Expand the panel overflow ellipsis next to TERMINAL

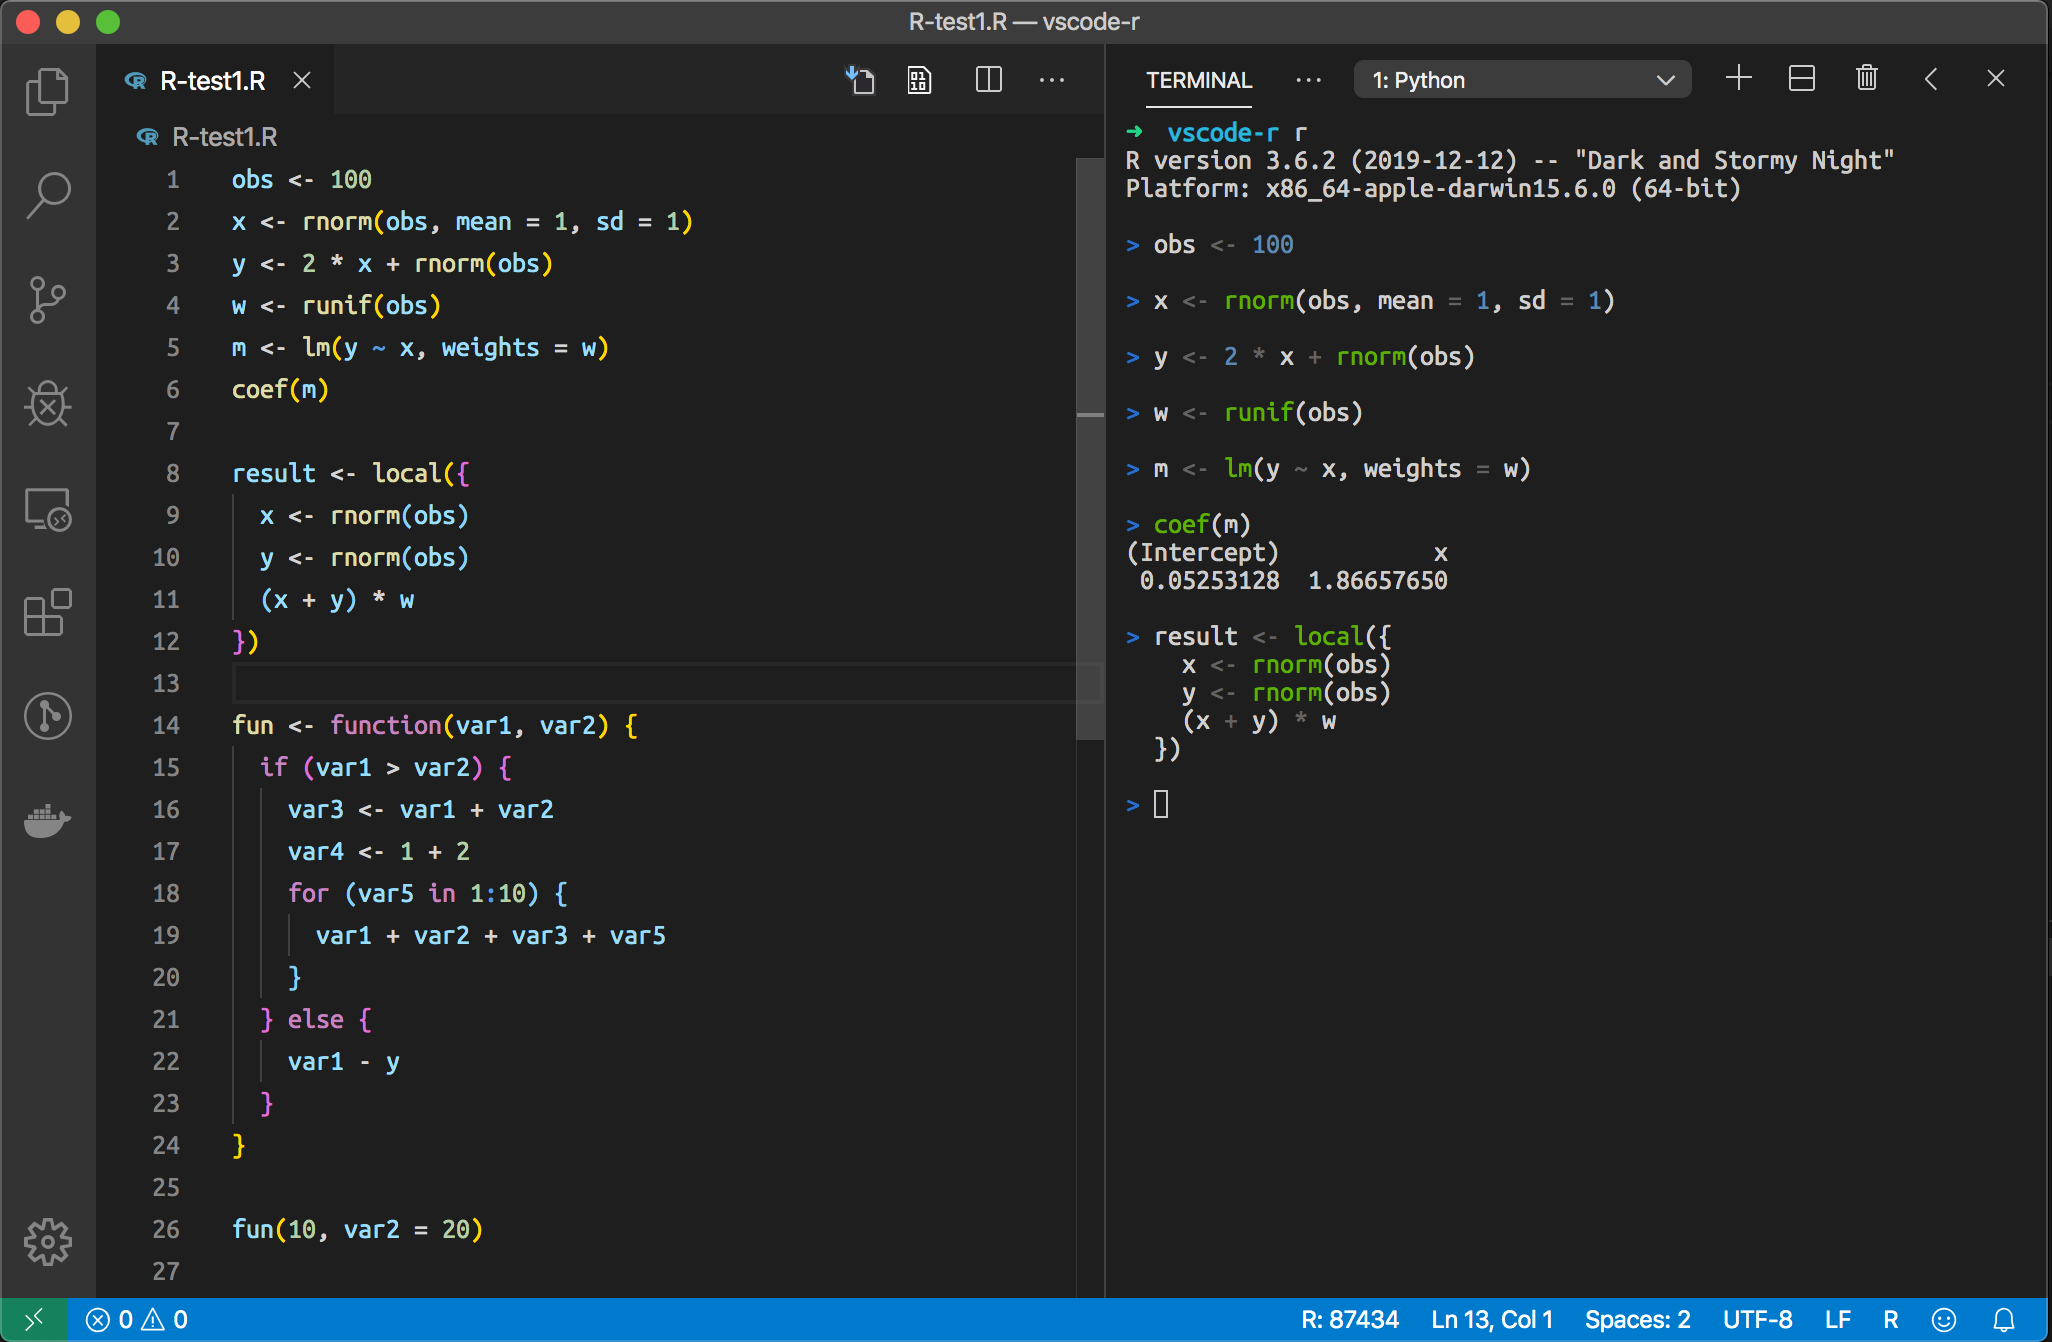click(x=1308, y=80)
